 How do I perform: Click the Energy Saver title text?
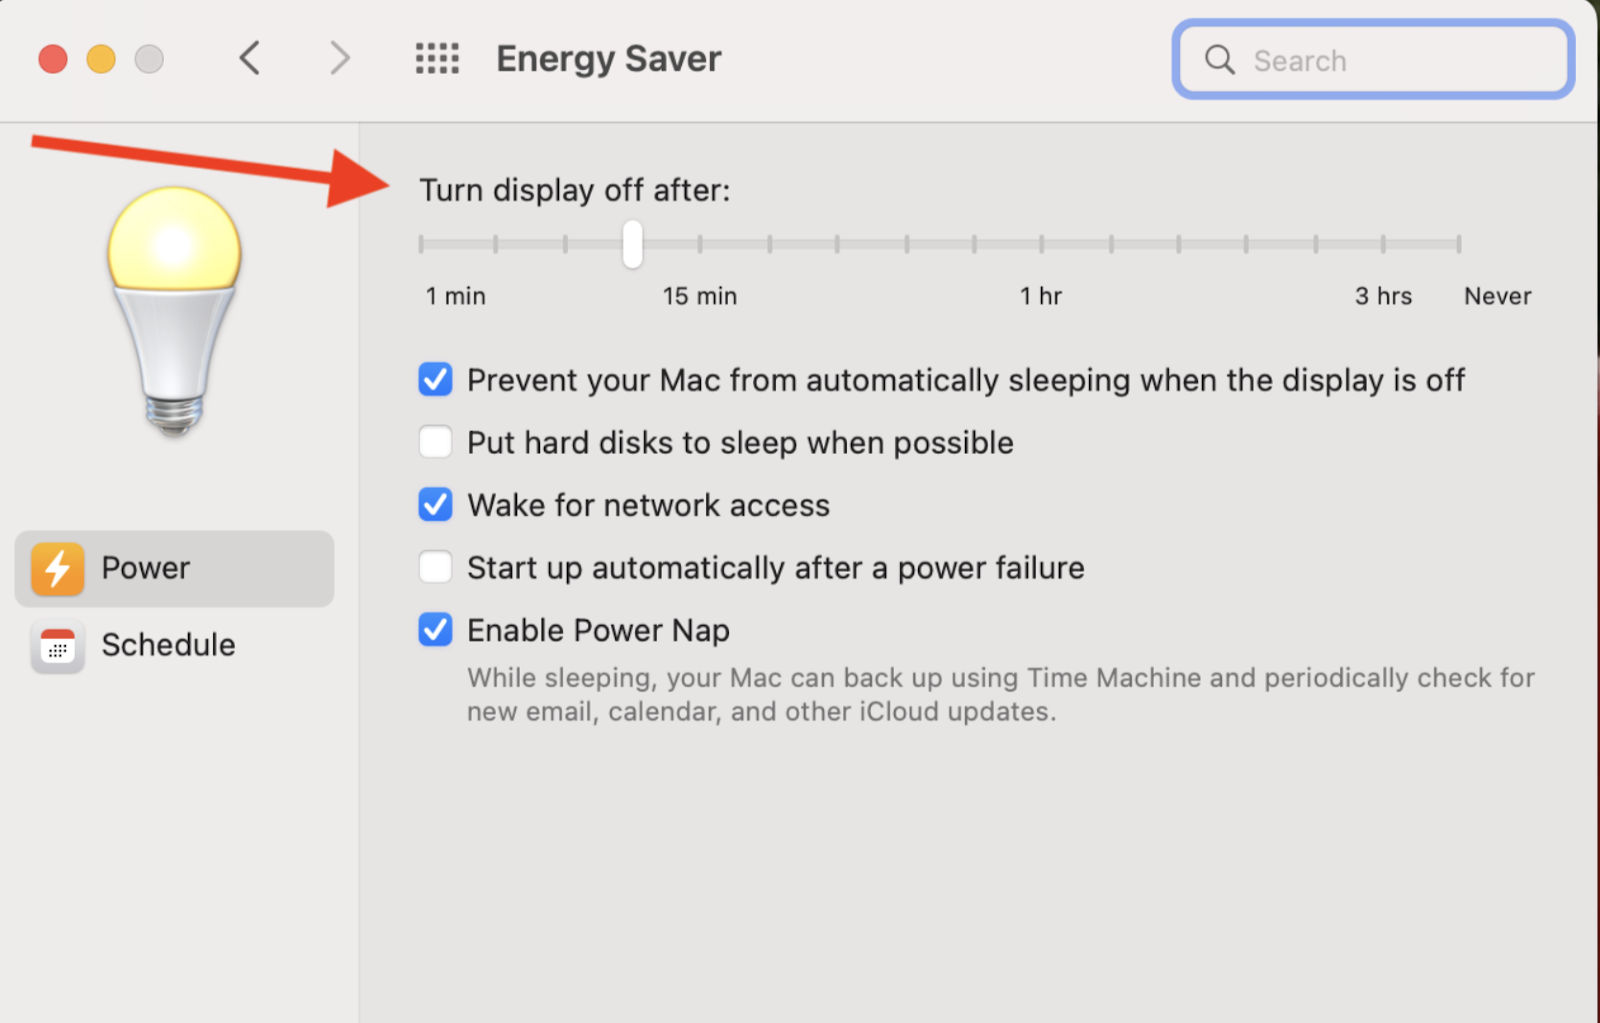pyautogui.click(x=608, y=58)
